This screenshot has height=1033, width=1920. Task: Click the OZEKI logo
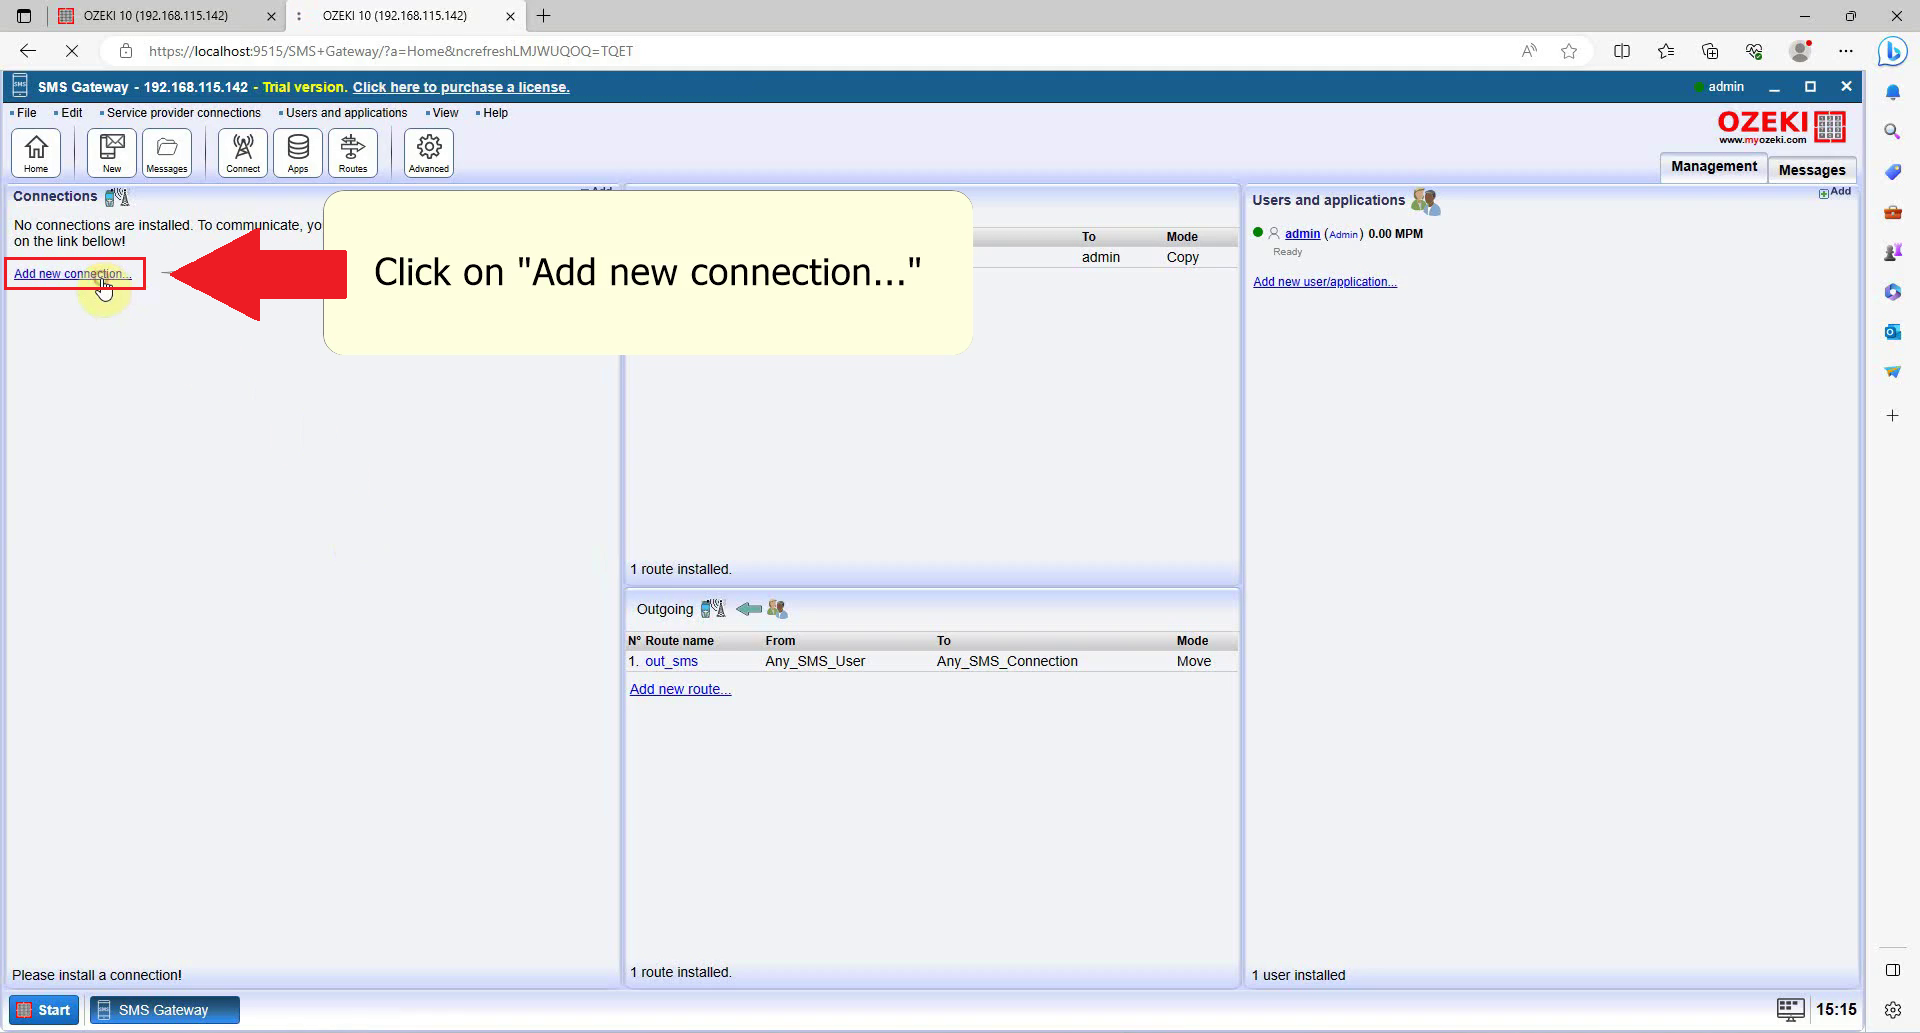point(1781,127)
